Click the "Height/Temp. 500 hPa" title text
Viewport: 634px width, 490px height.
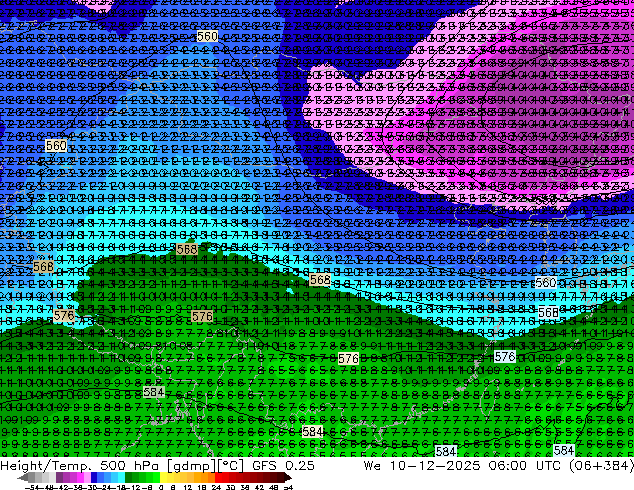coord(79,466)
